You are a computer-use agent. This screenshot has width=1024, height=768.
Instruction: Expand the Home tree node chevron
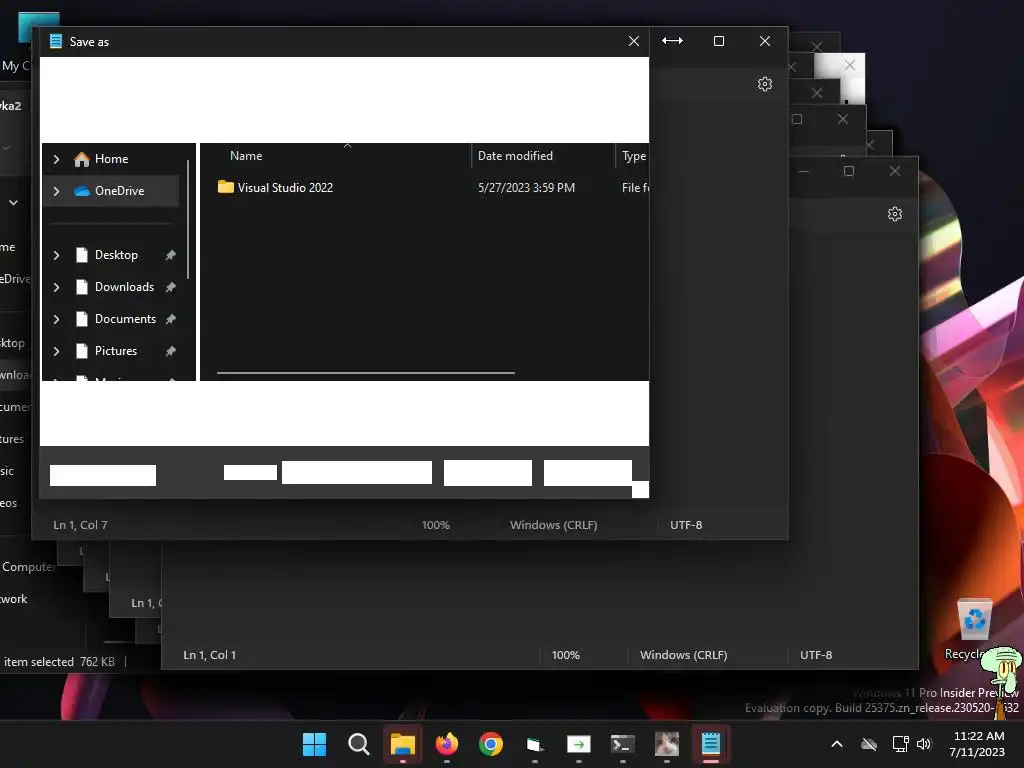57,159
